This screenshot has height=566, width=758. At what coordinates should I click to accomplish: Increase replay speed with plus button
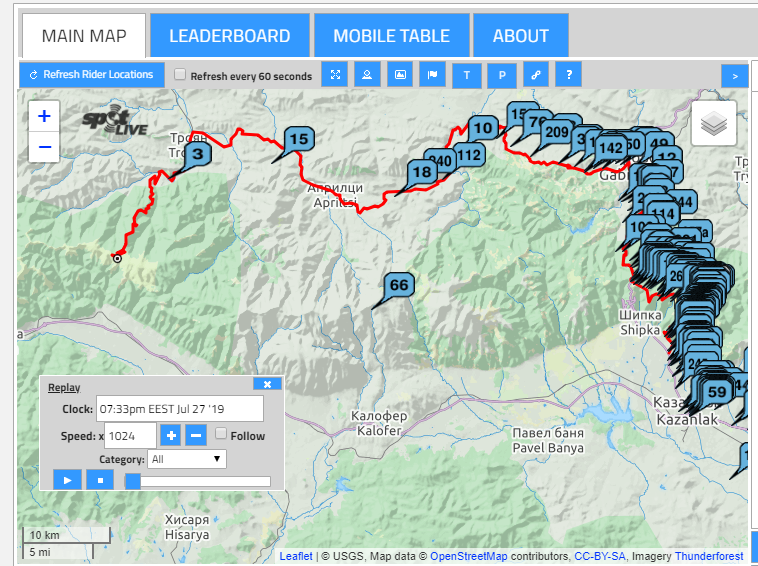(171, 435)
